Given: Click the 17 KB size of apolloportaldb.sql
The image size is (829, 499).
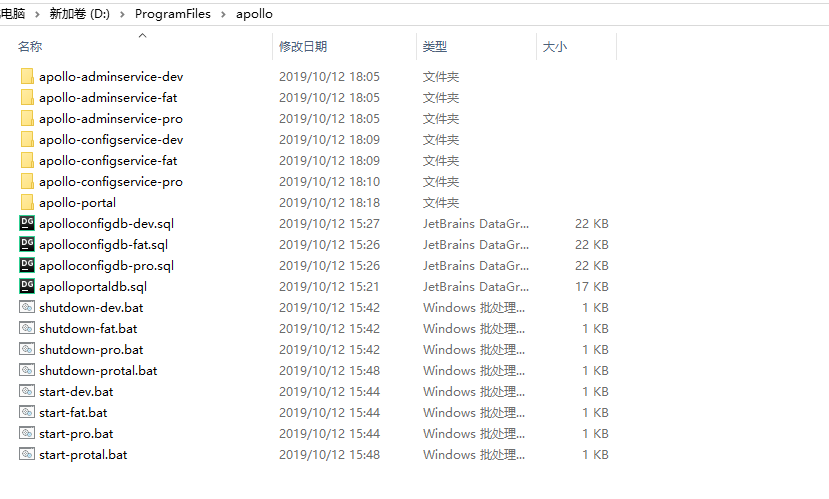Looking at the screenshot, I should tap(592, 287).
